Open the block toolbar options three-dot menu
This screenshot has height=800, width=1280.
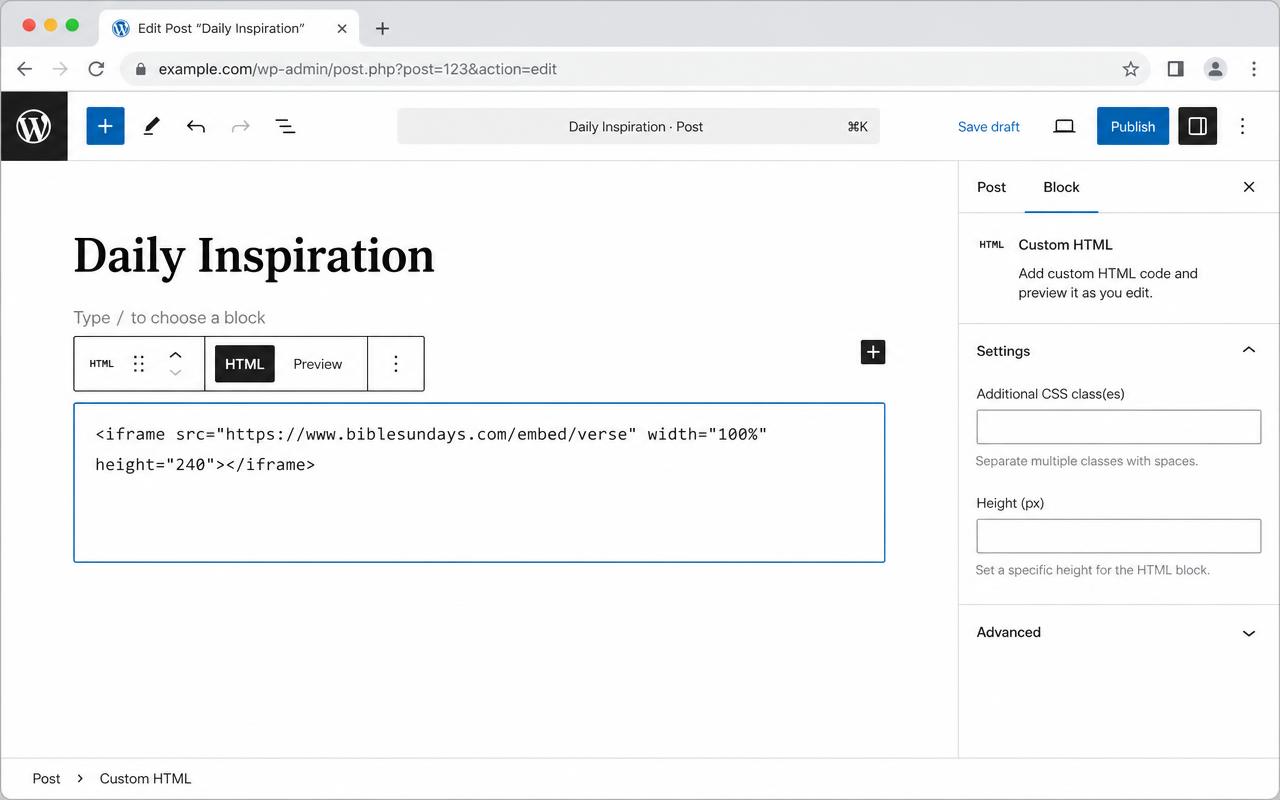[396, 364]
